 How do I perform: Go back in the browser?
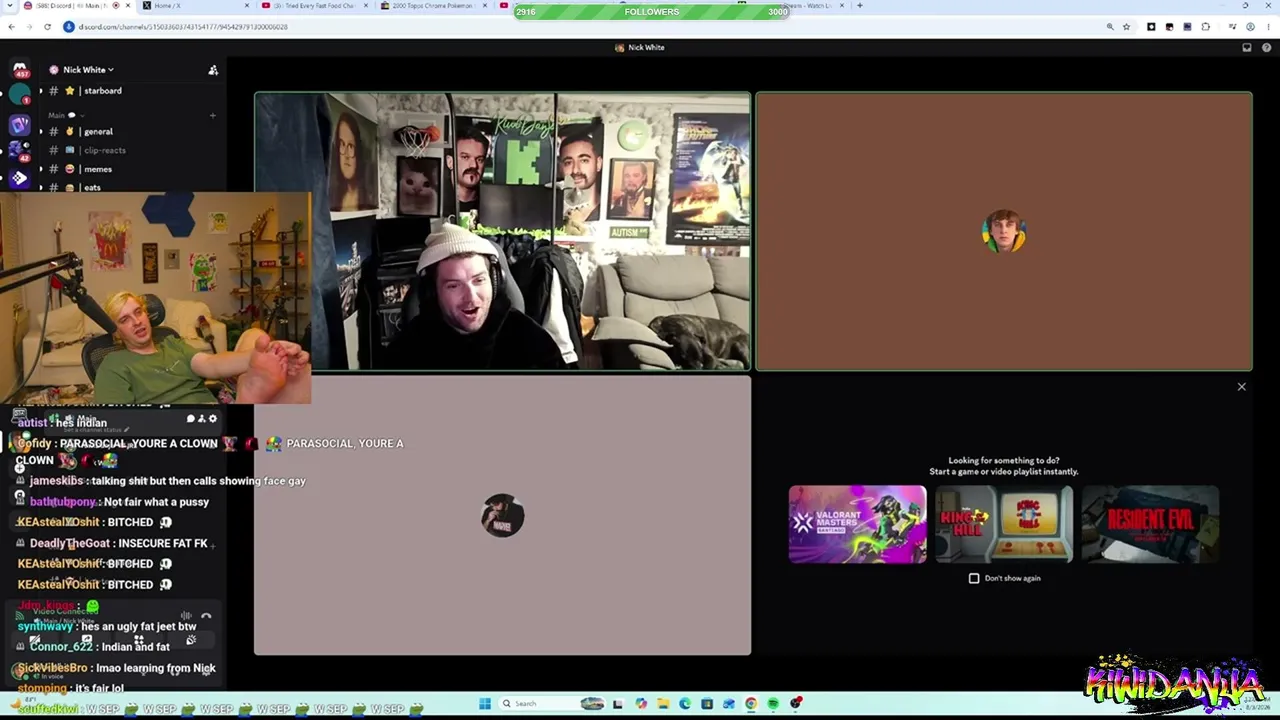click(11, 27)
